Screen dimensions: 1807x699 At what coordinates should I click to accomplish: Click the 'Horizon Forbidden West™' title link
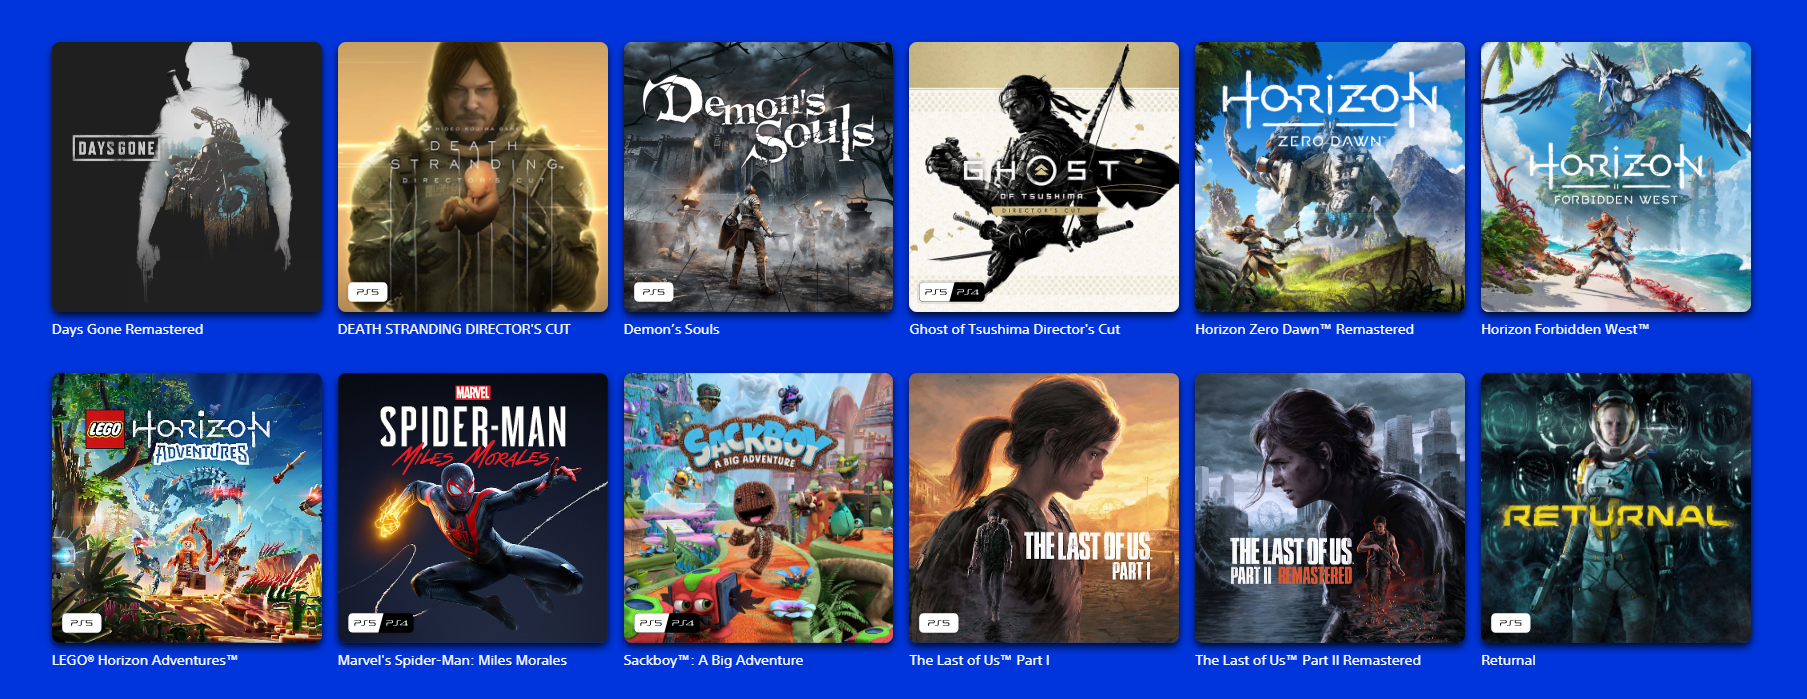(1565, 329)
